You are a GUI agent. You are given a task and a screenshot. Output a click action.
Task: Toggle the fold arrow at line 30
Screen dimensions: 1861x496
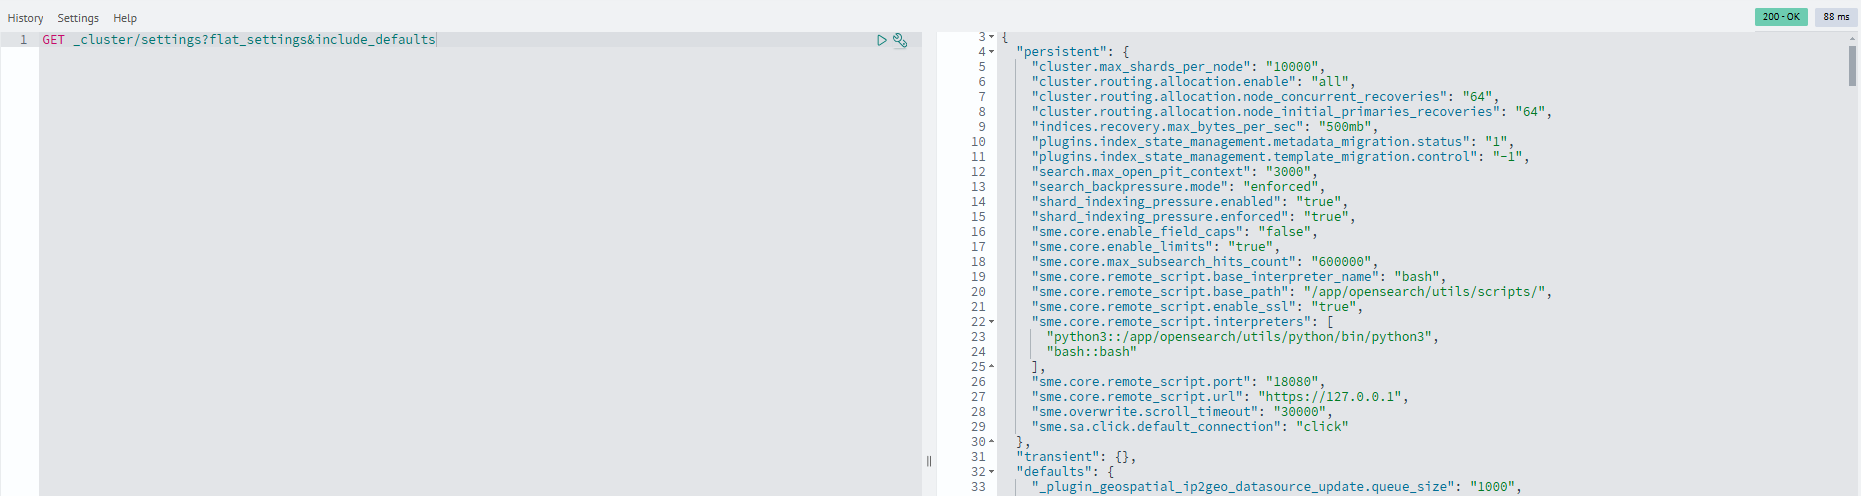[992, 442]
